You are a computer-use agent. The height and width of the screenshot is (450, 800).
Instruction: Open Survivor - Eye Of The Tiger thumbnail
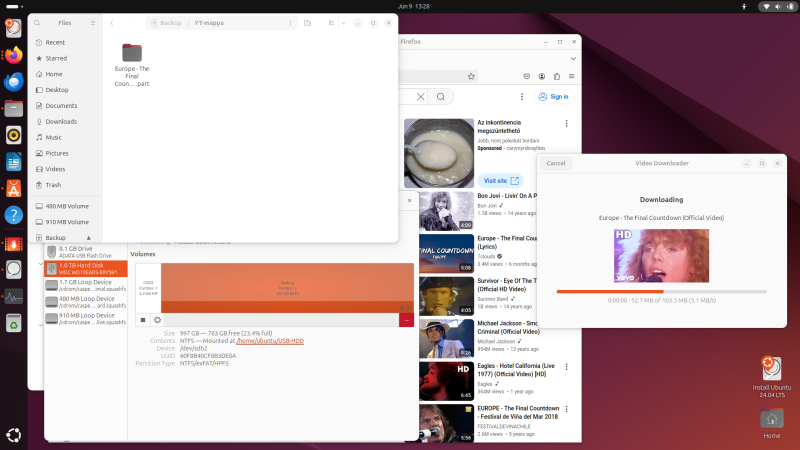[446, 296]
